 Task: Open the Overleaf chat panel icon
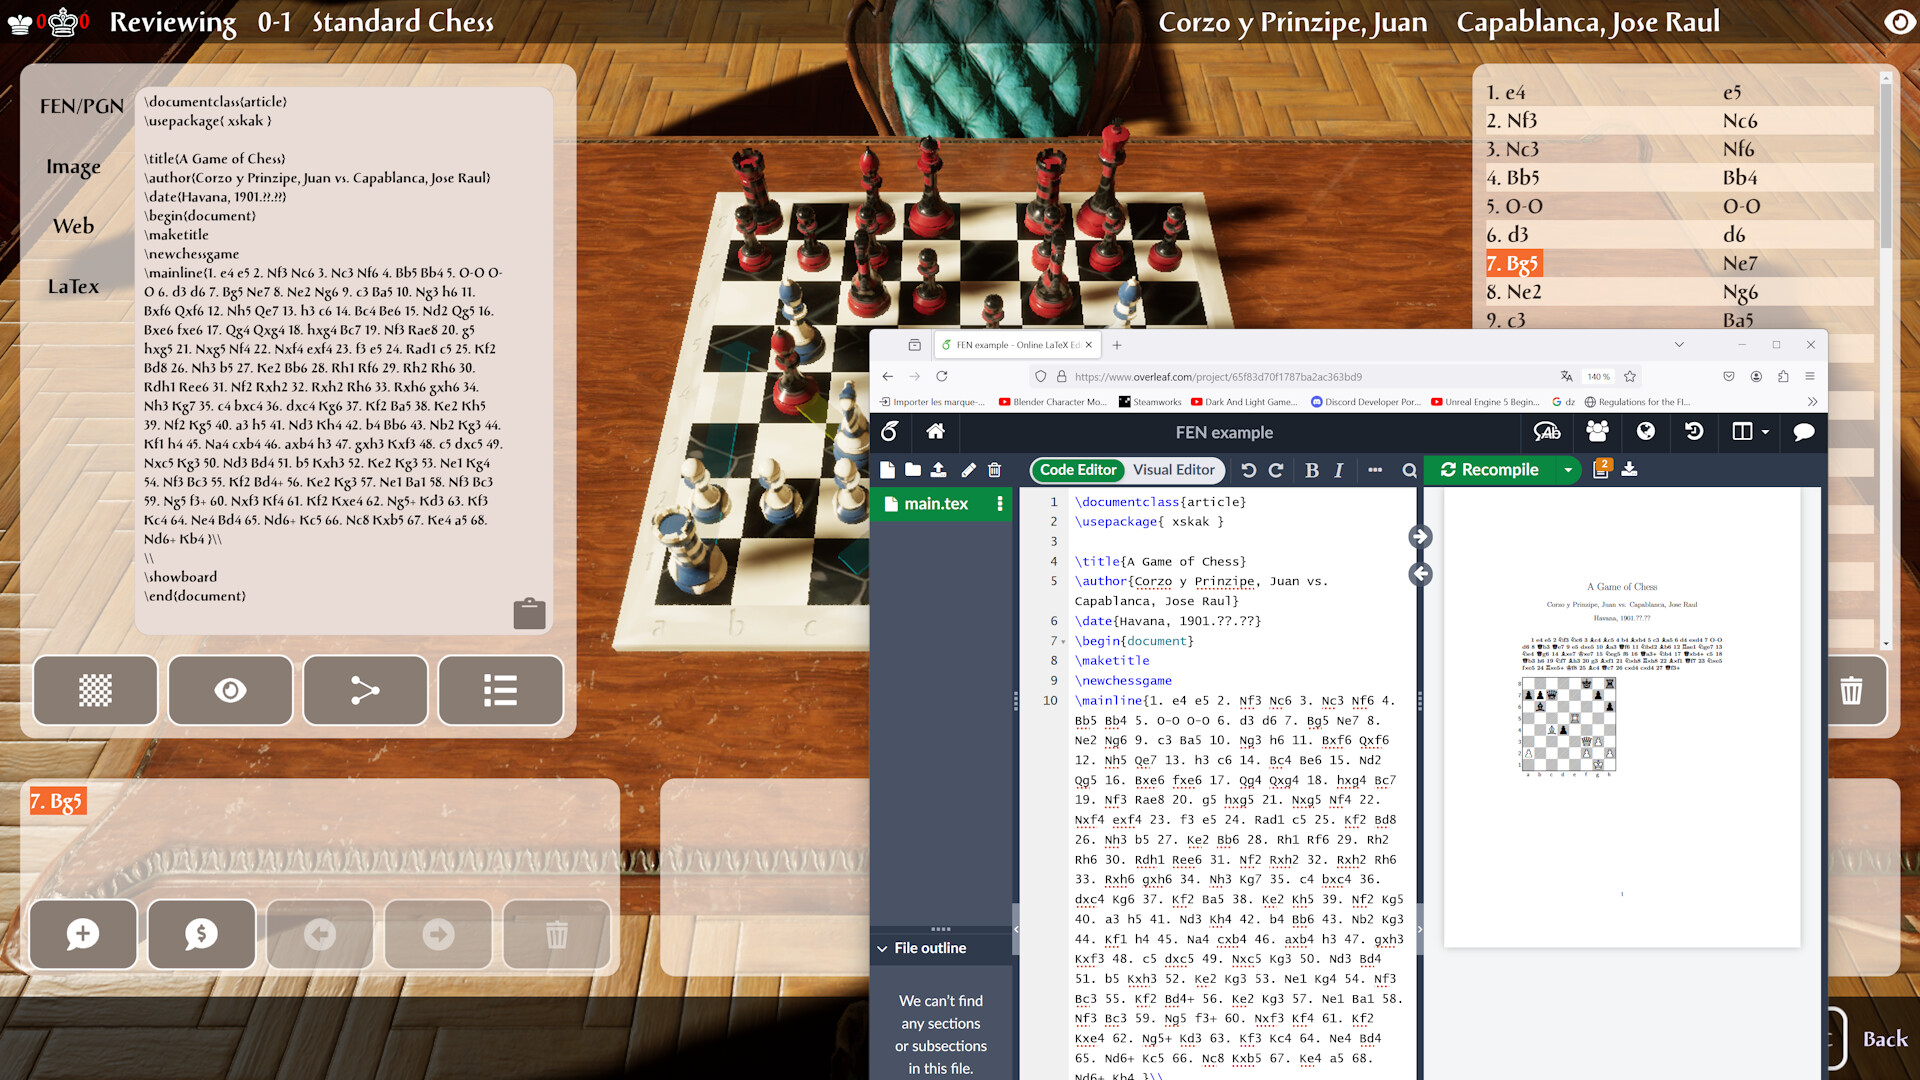click(1803, 432)
